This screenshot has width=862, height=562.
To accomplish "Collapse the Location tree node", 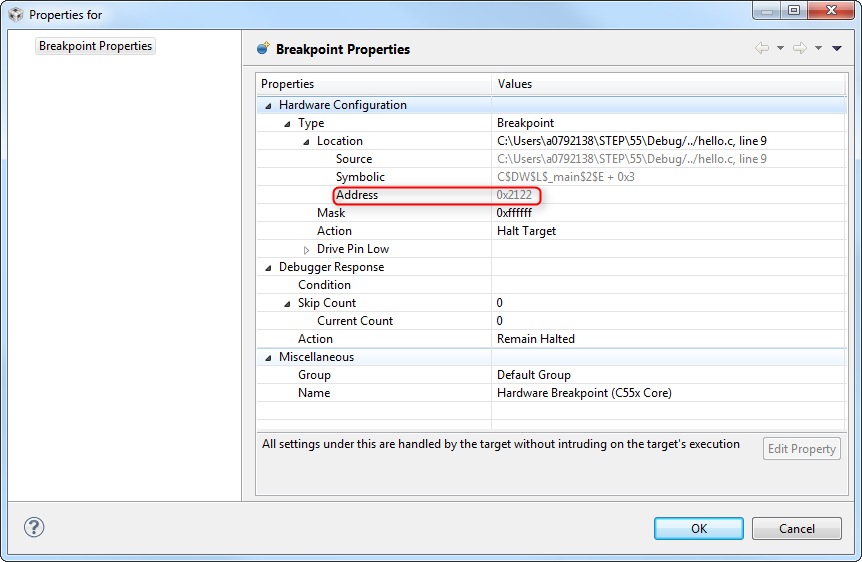I will tap(306, 141).
